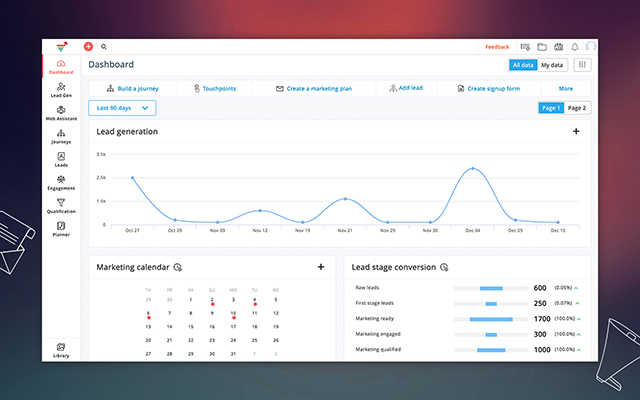Click the Marketing ready value 1700
This screenshot has width=640, height=400.
[x=542, y=319]
